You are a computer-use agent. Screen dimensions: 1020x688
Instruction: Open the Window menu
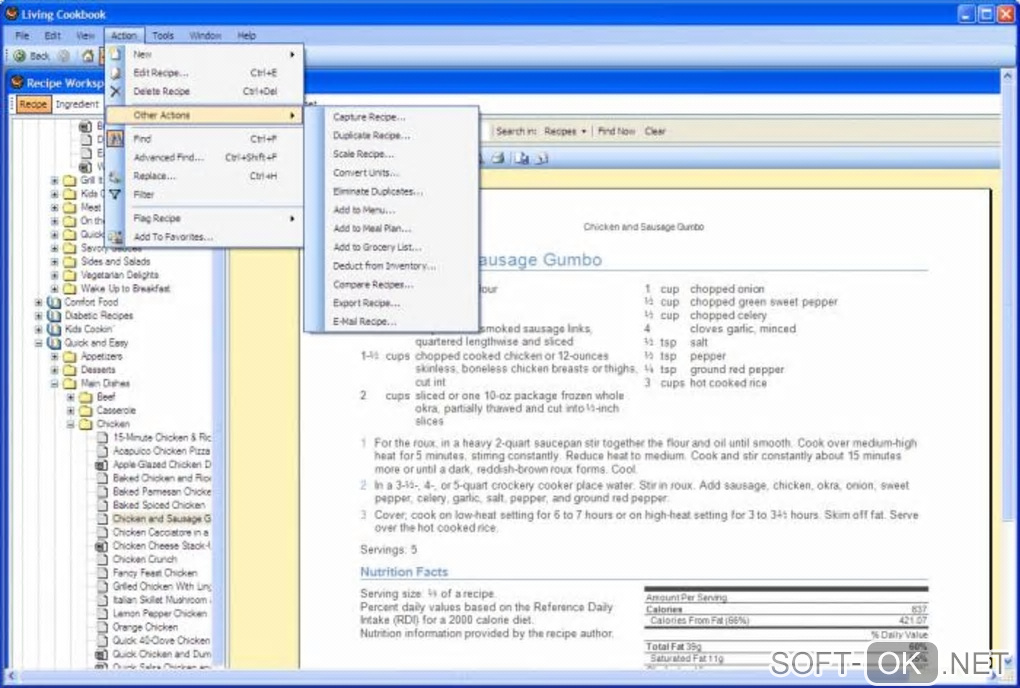coord(205,36)
